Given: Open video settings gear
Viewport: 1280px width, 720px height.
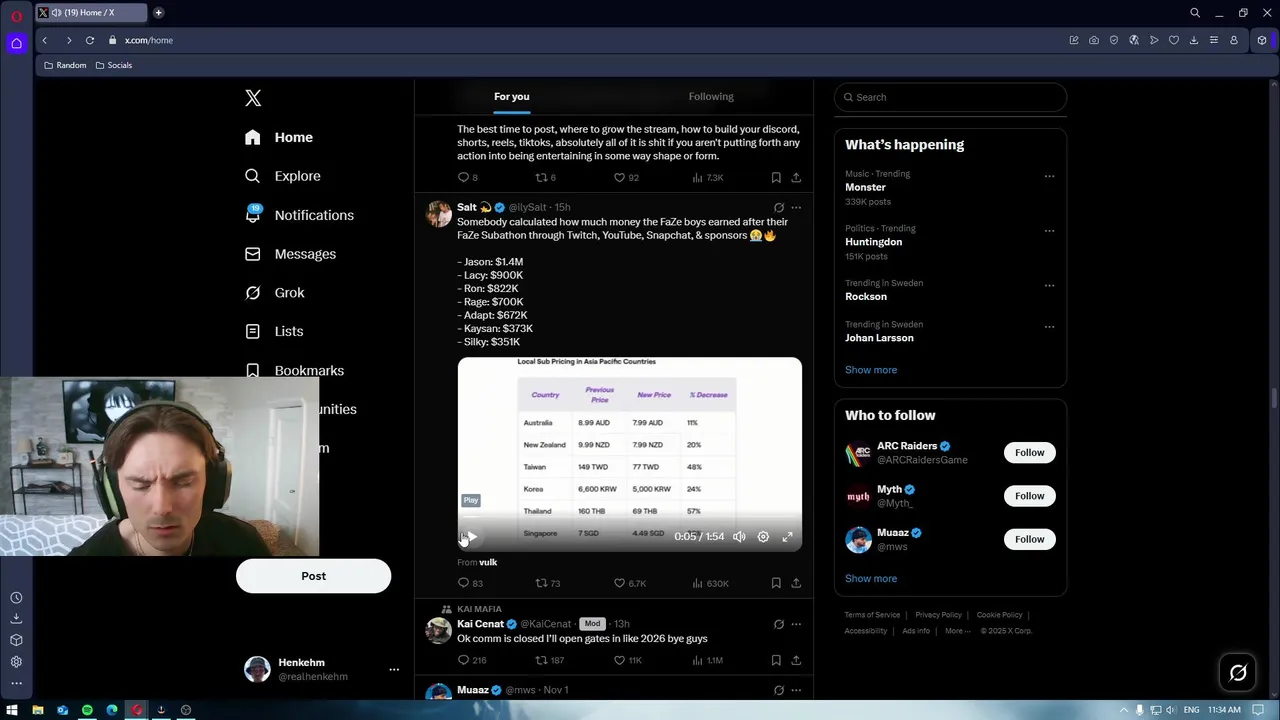Looking at the screenshot, I should pyautogui.click(x=763, y=537).
